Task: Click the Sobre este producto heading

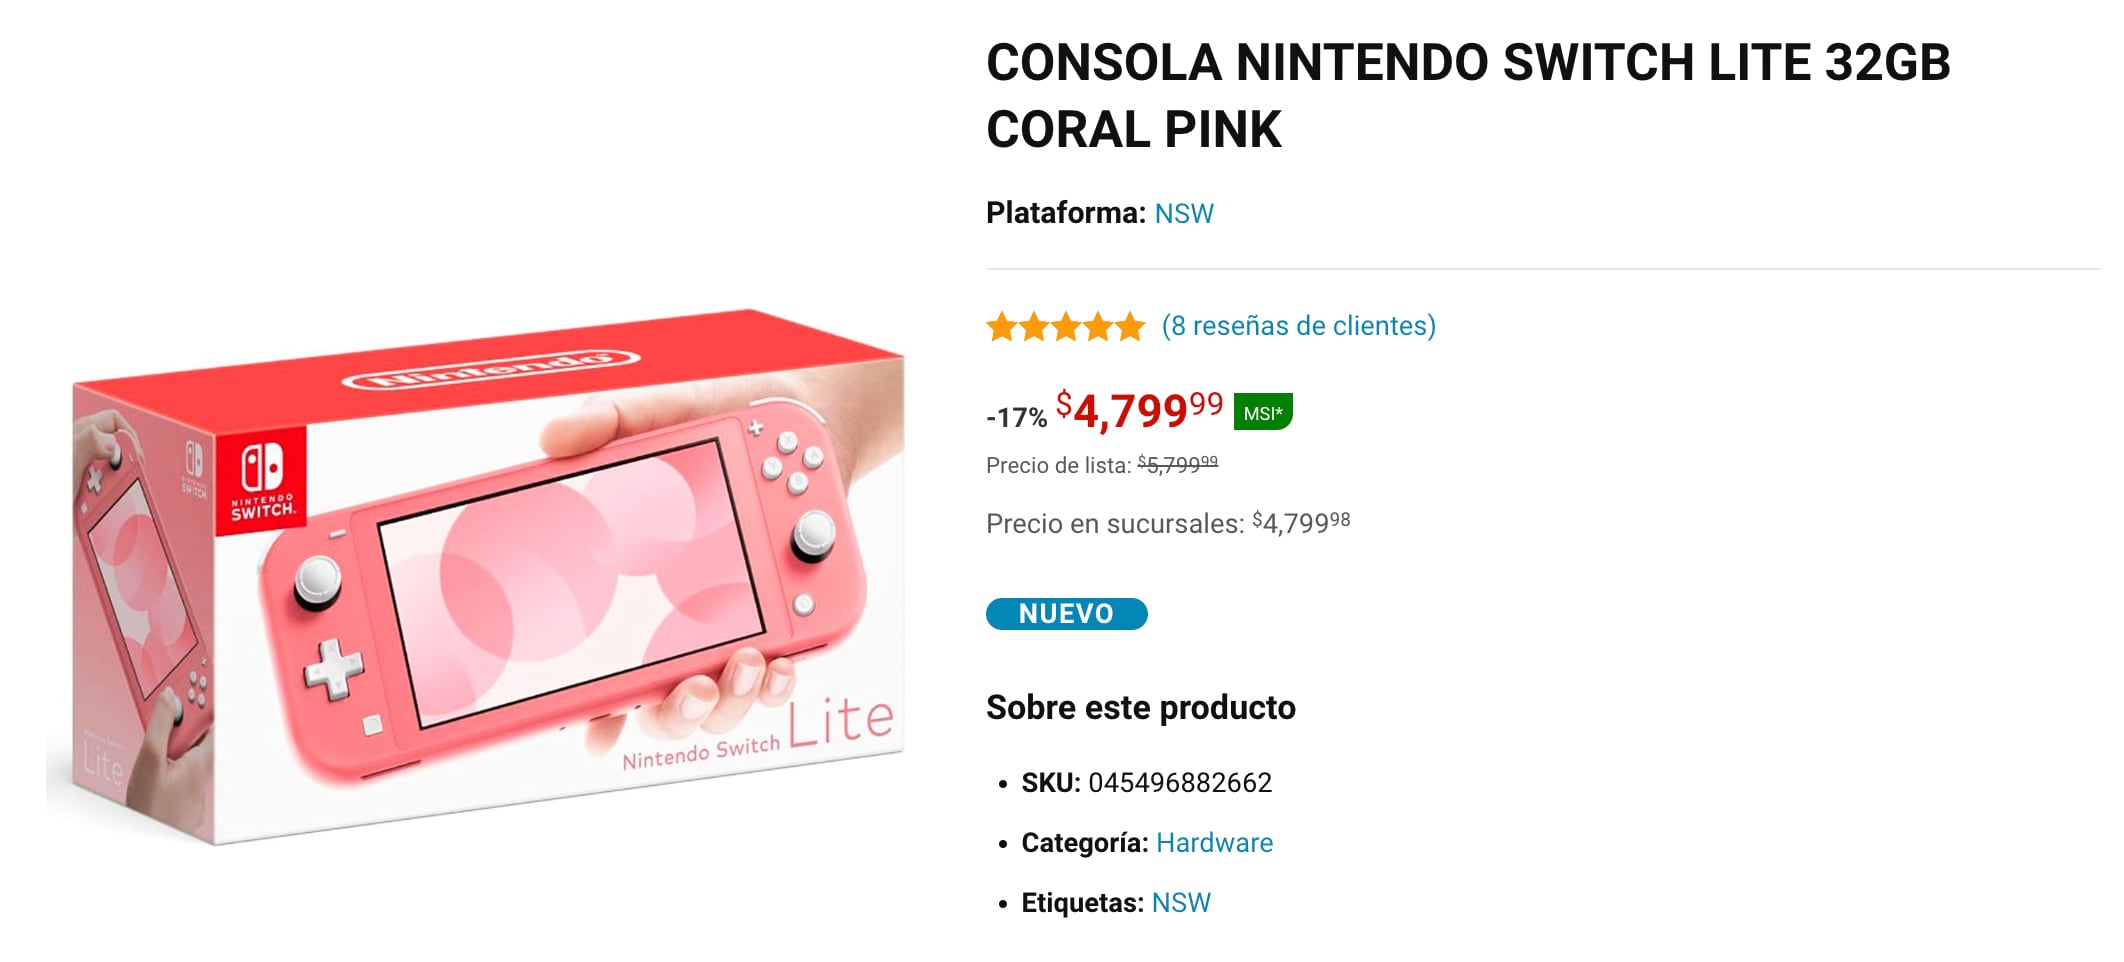Action: click(x=1140, y=708)
